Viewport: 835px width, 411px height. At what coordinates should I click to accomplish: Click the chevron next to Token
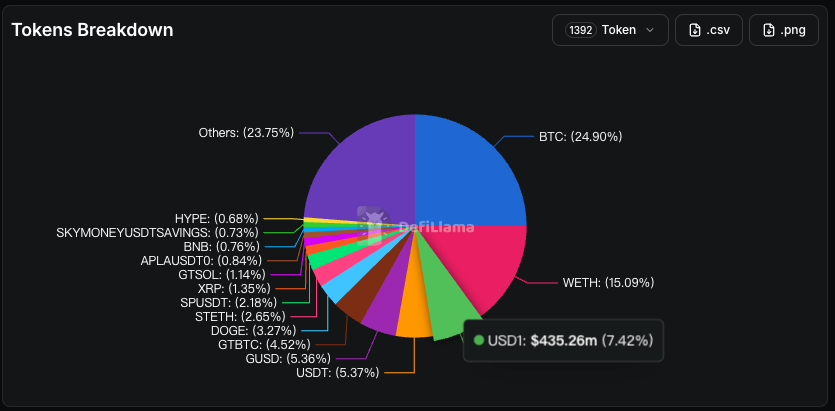point(650,30)
